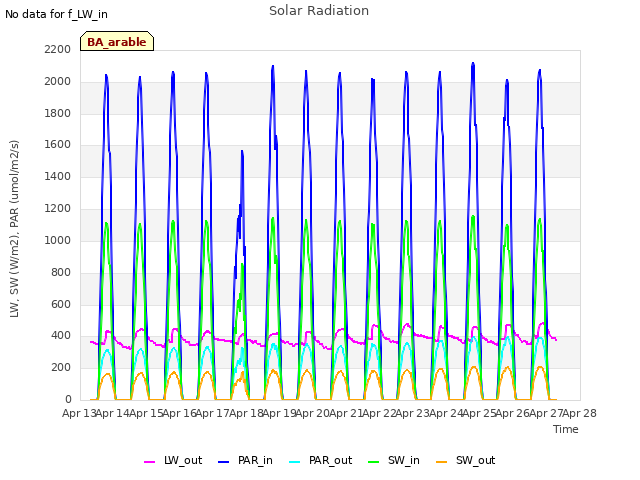The width and height of the screenshot is (640, 480).
Task: Click the 600 y-axis tick label
Action: (x=61, y=304)
